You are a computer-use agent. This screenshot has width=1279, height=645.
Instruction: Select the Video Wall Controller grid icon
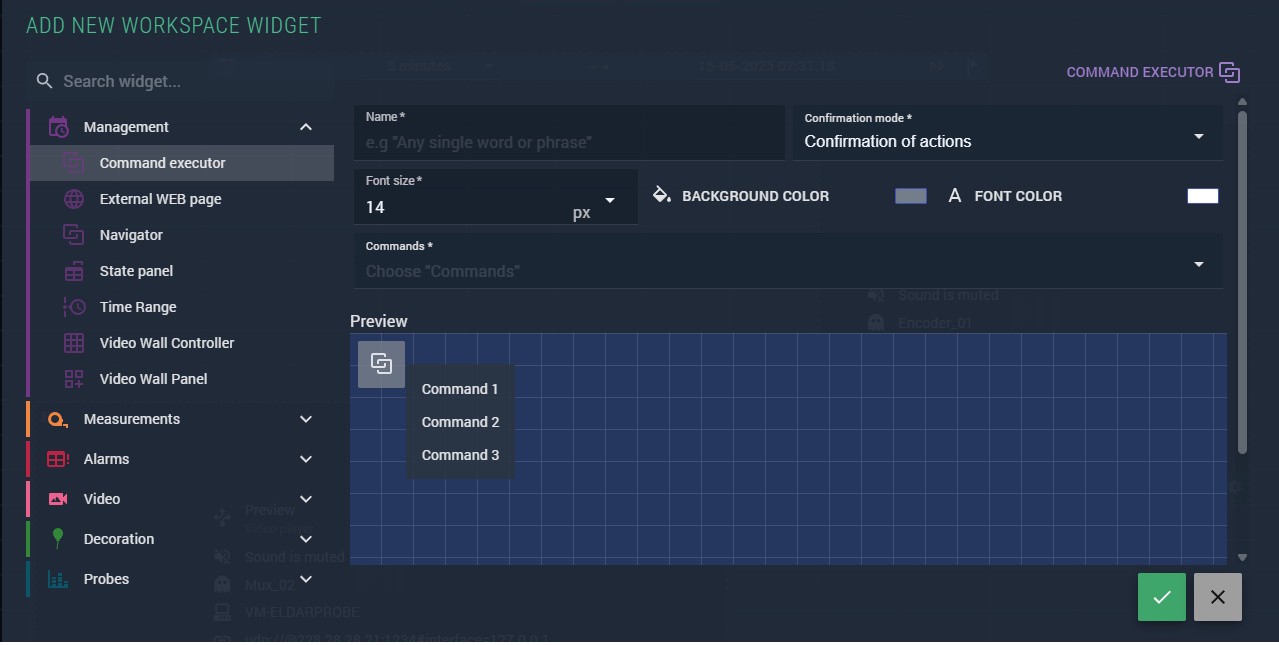[74, 343]
